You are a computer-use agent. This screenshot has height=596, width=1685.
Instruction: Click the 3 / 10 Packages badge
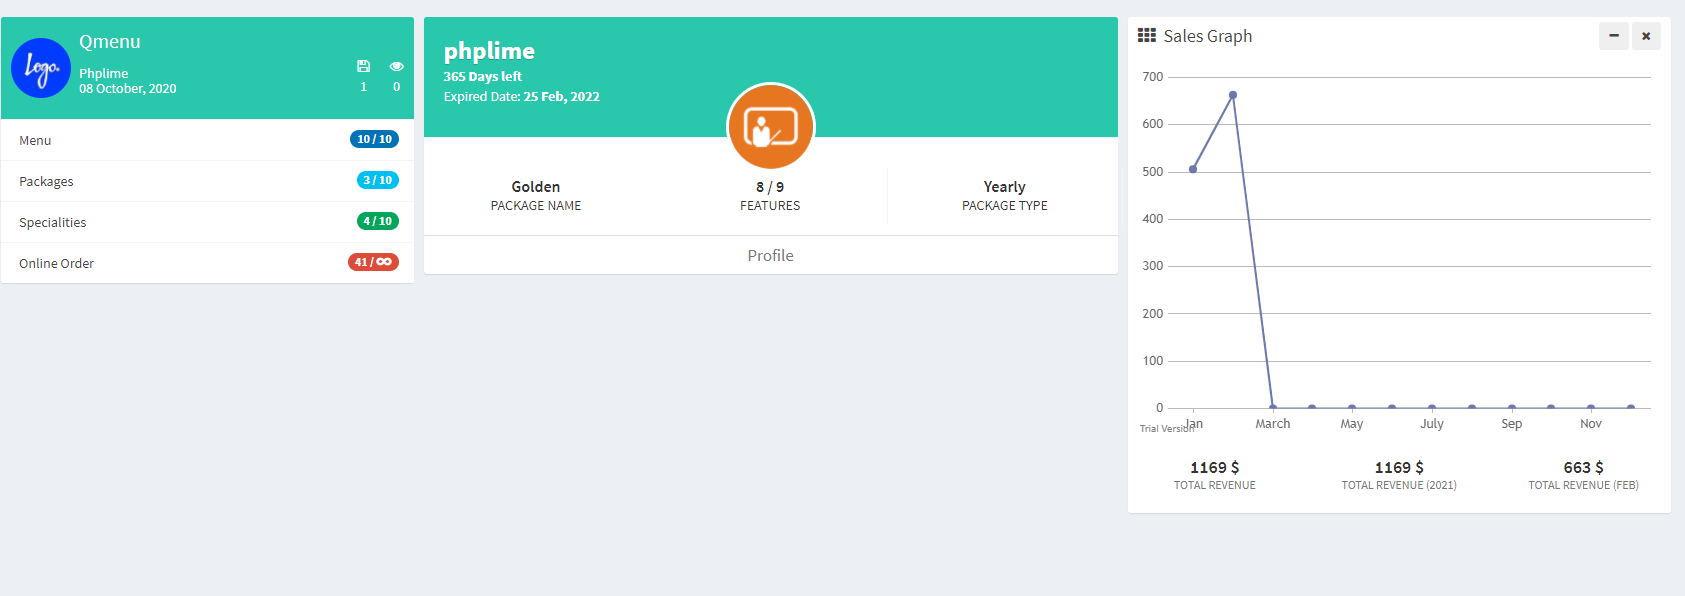[x=377, y=180]
